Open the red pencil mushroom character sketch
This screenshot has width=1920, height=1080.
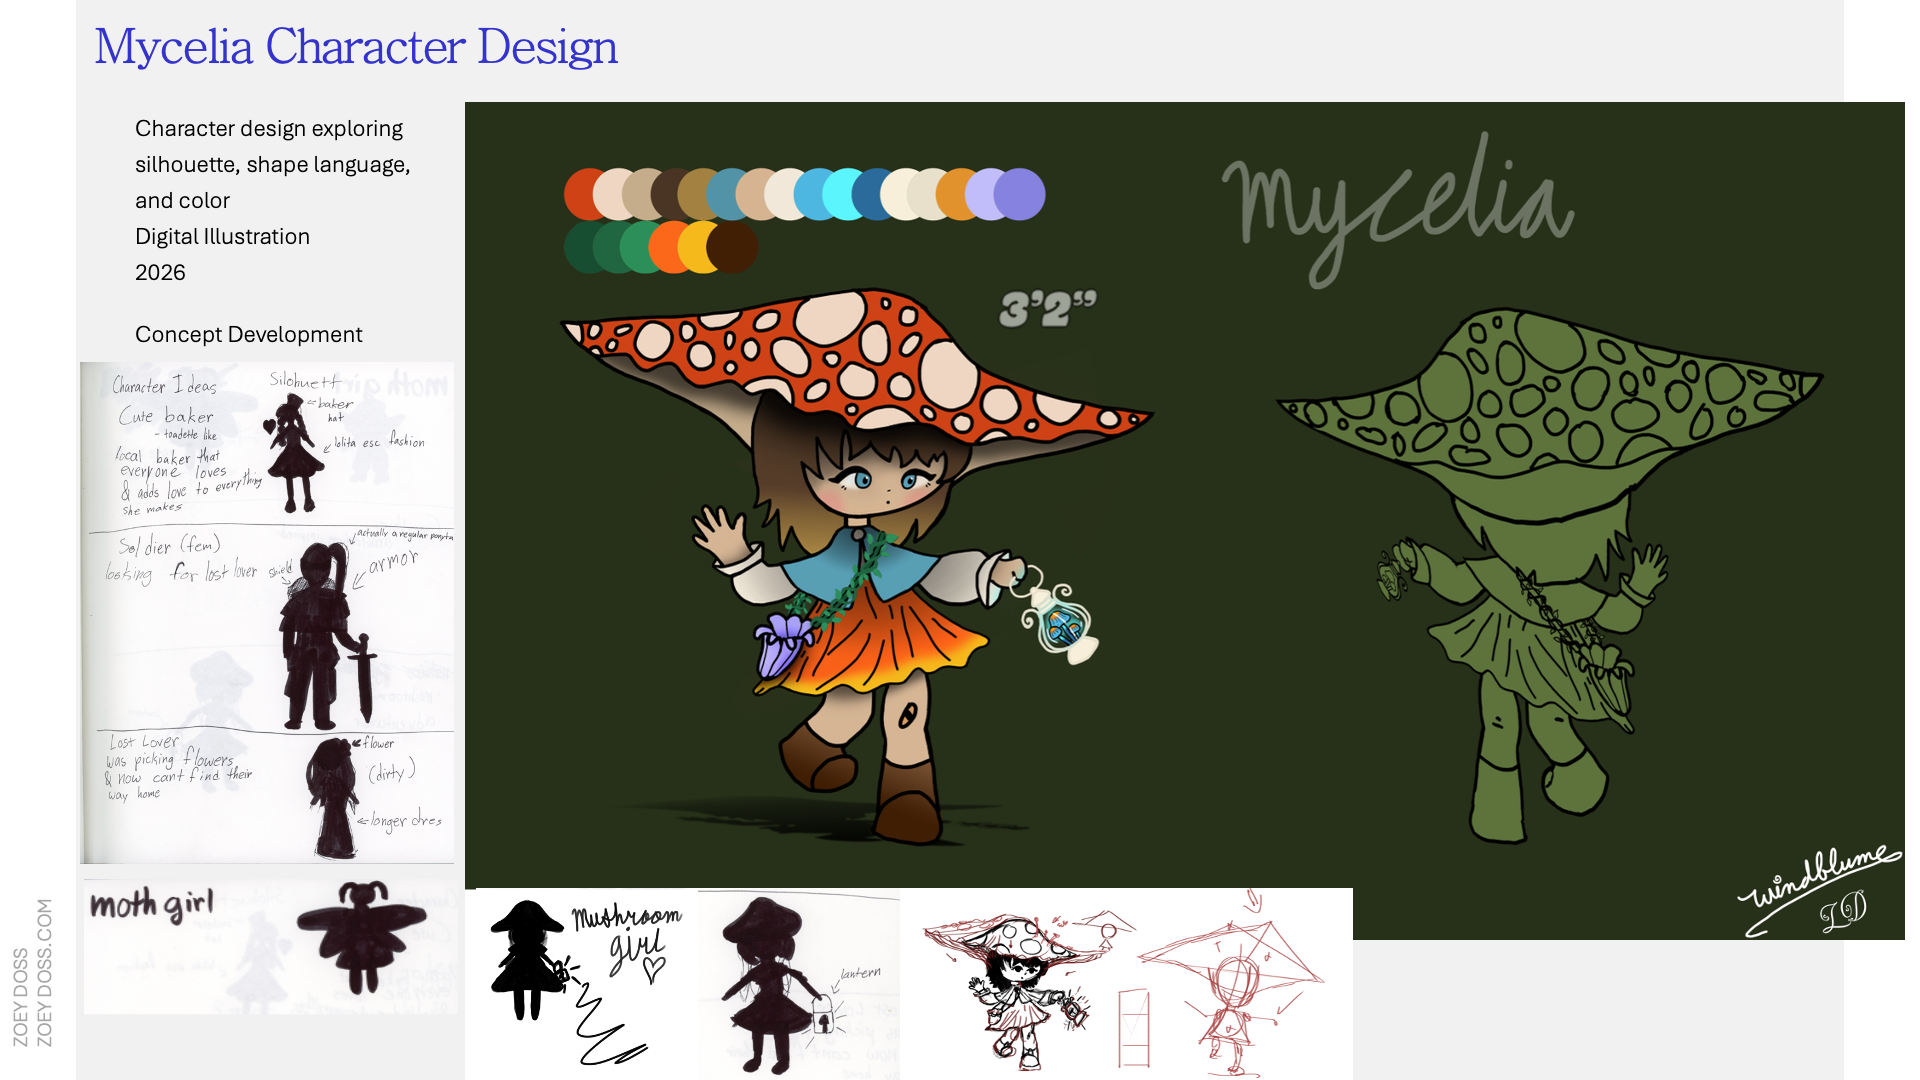click(x=1126, y=984)
